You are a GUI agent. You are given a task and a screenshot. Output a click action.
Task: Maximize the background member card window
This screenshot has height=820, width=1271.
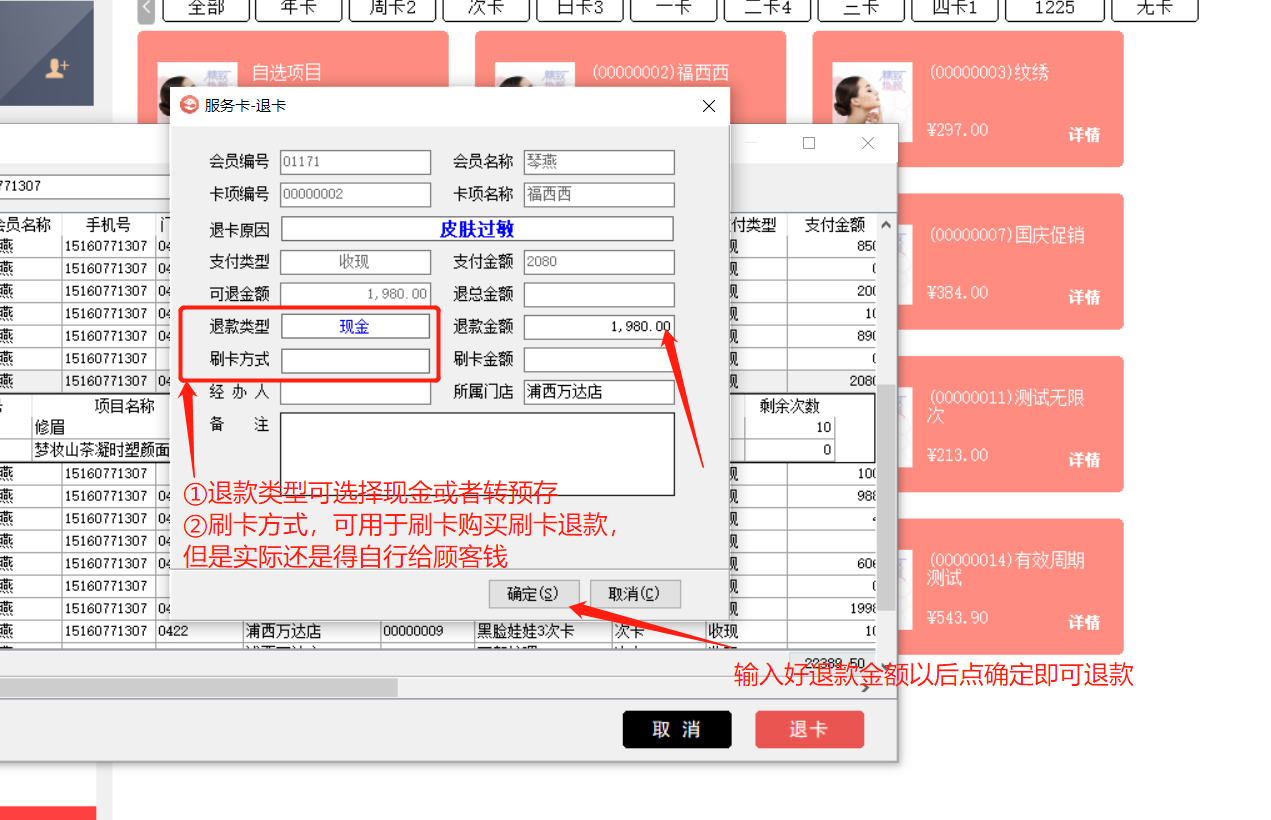[809, 143]
